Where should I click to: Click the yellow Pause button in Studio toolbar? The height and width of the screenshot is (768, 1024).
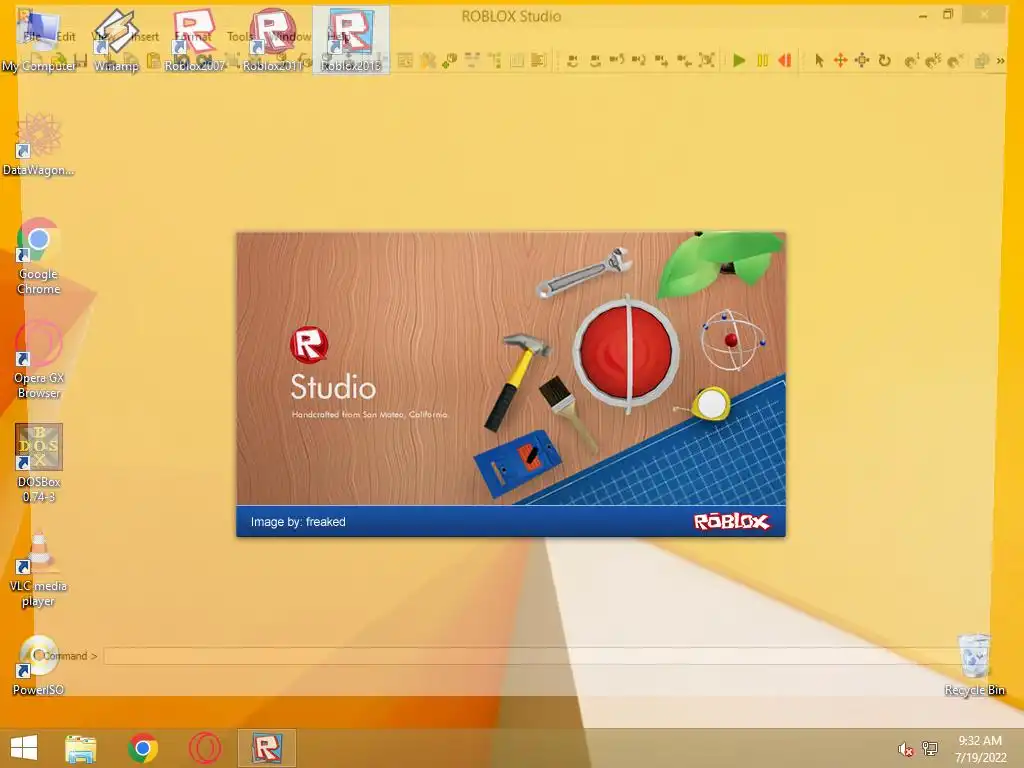tap(762, 61)
